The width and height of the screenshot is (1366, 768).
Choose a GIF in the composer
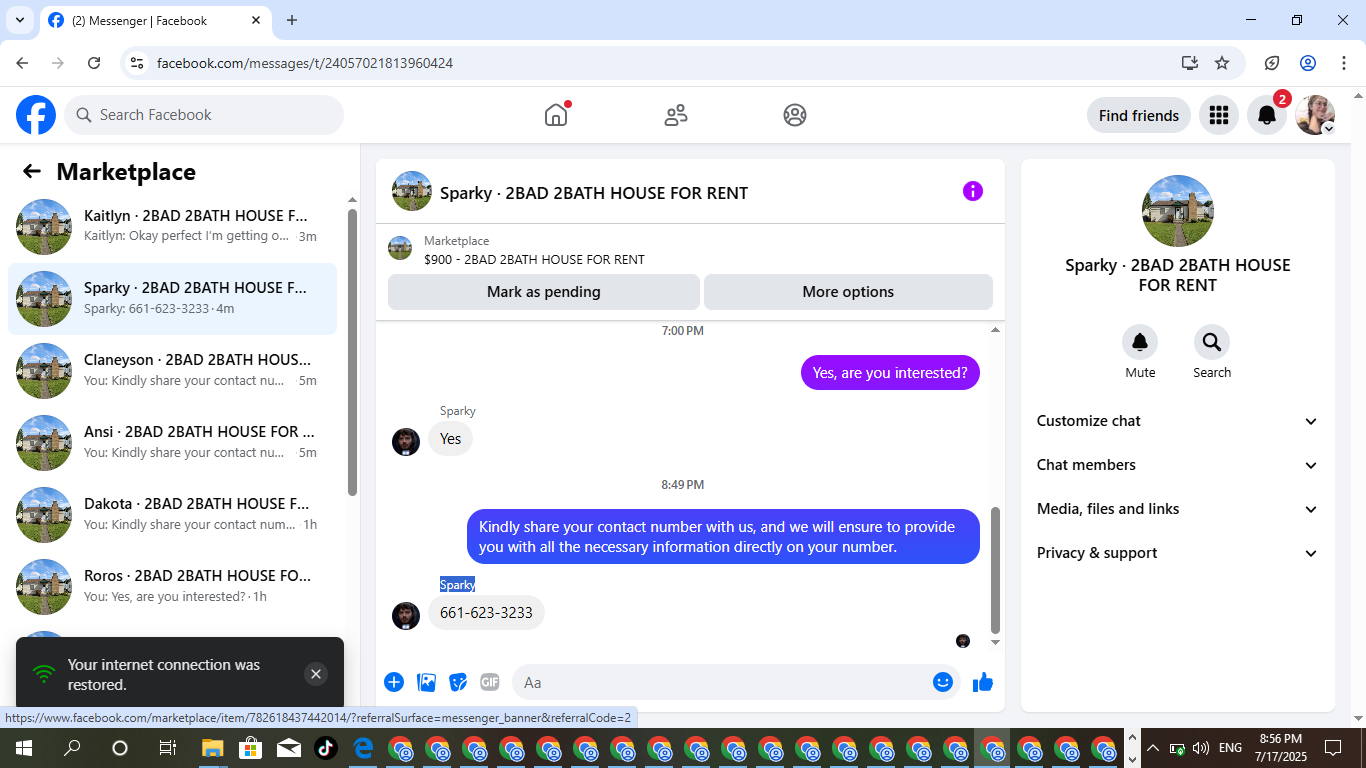(489, 682)
